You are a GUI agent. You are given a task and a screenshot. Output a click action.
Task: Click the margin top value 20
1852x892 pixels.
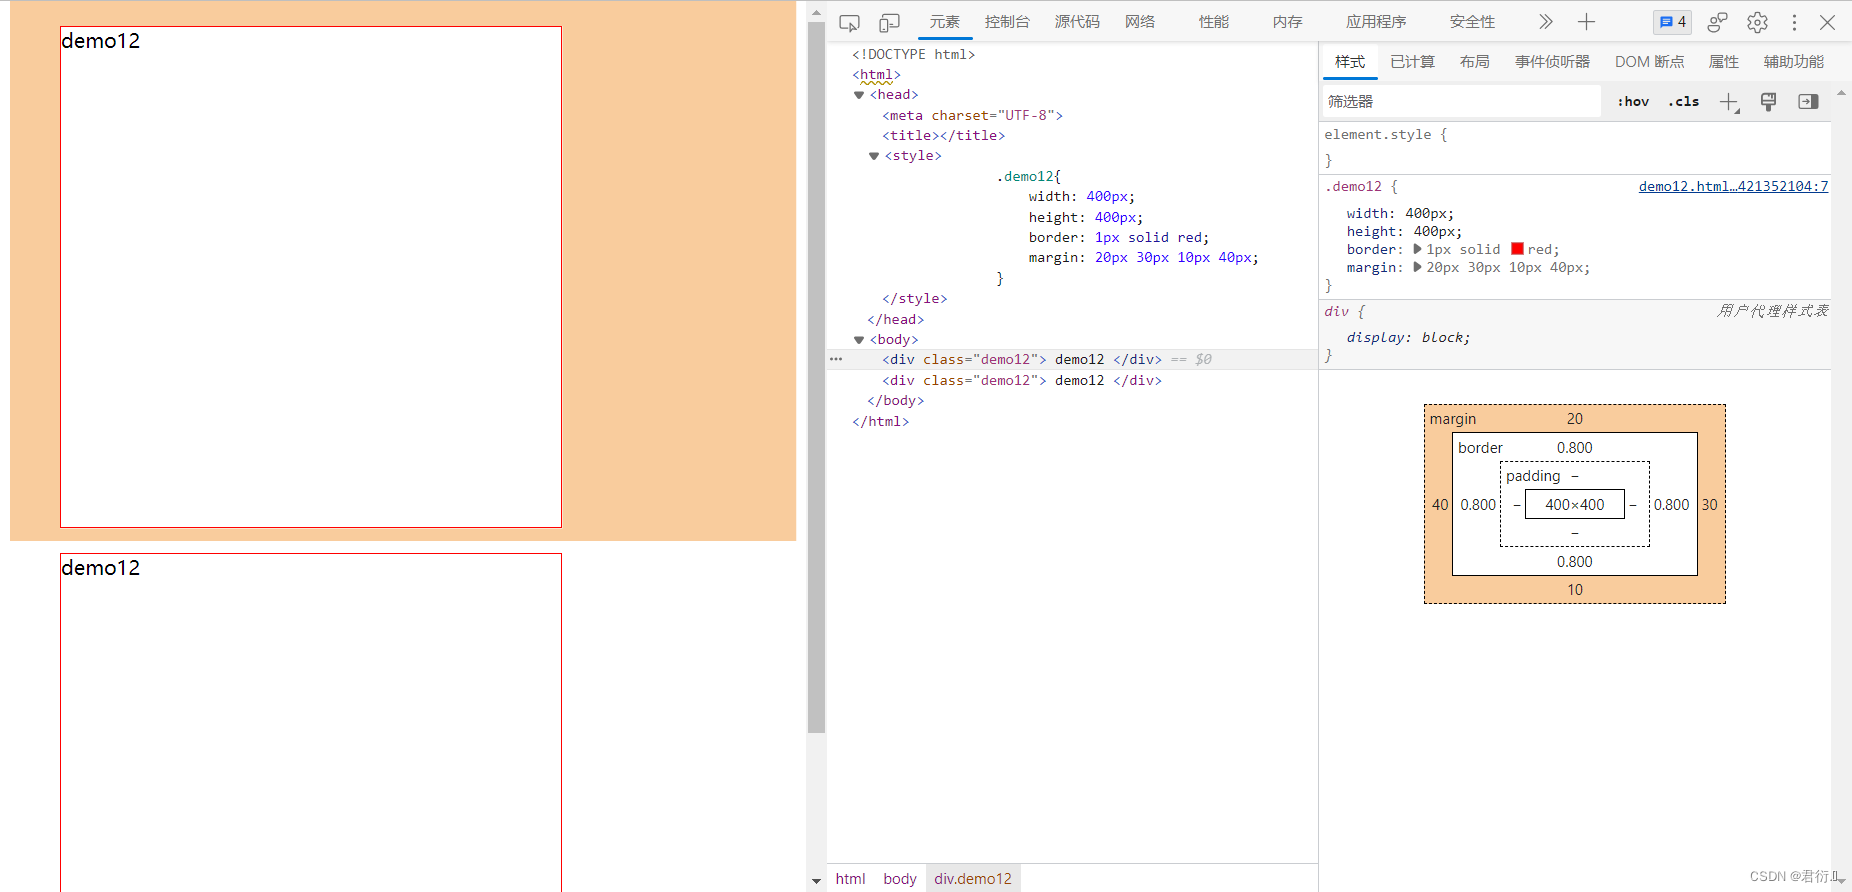(1575, 419)
